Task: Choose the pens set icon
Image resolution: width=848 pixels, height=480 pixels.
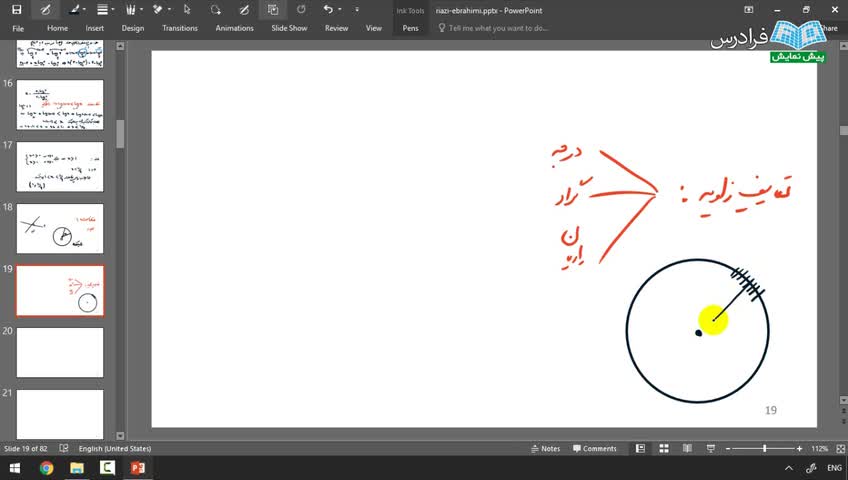Action: click(x=130, y=9)
